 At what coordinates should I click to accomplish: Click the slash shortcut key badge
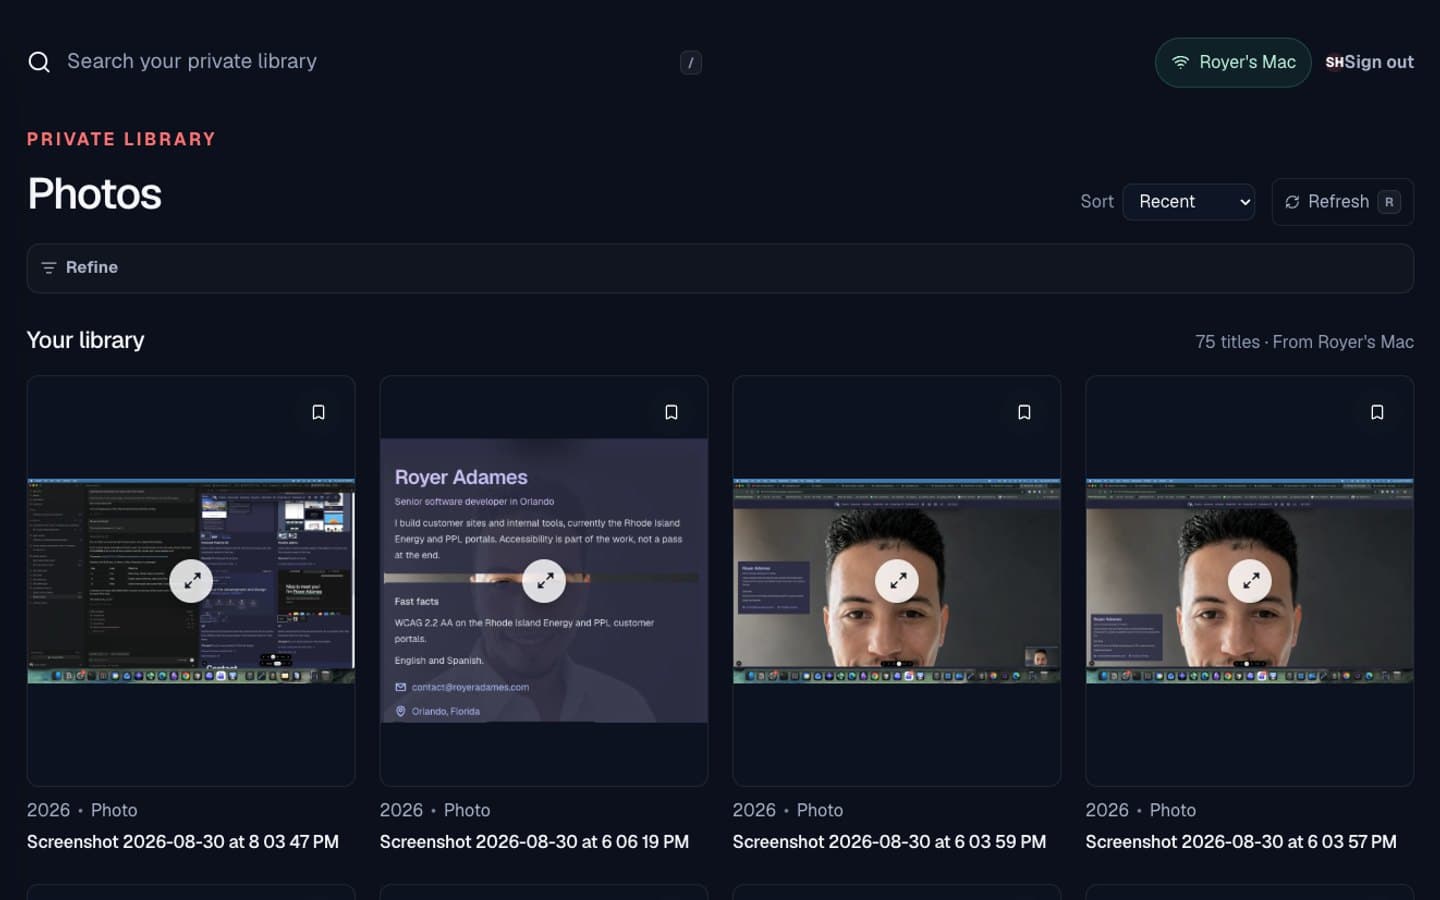690,62
